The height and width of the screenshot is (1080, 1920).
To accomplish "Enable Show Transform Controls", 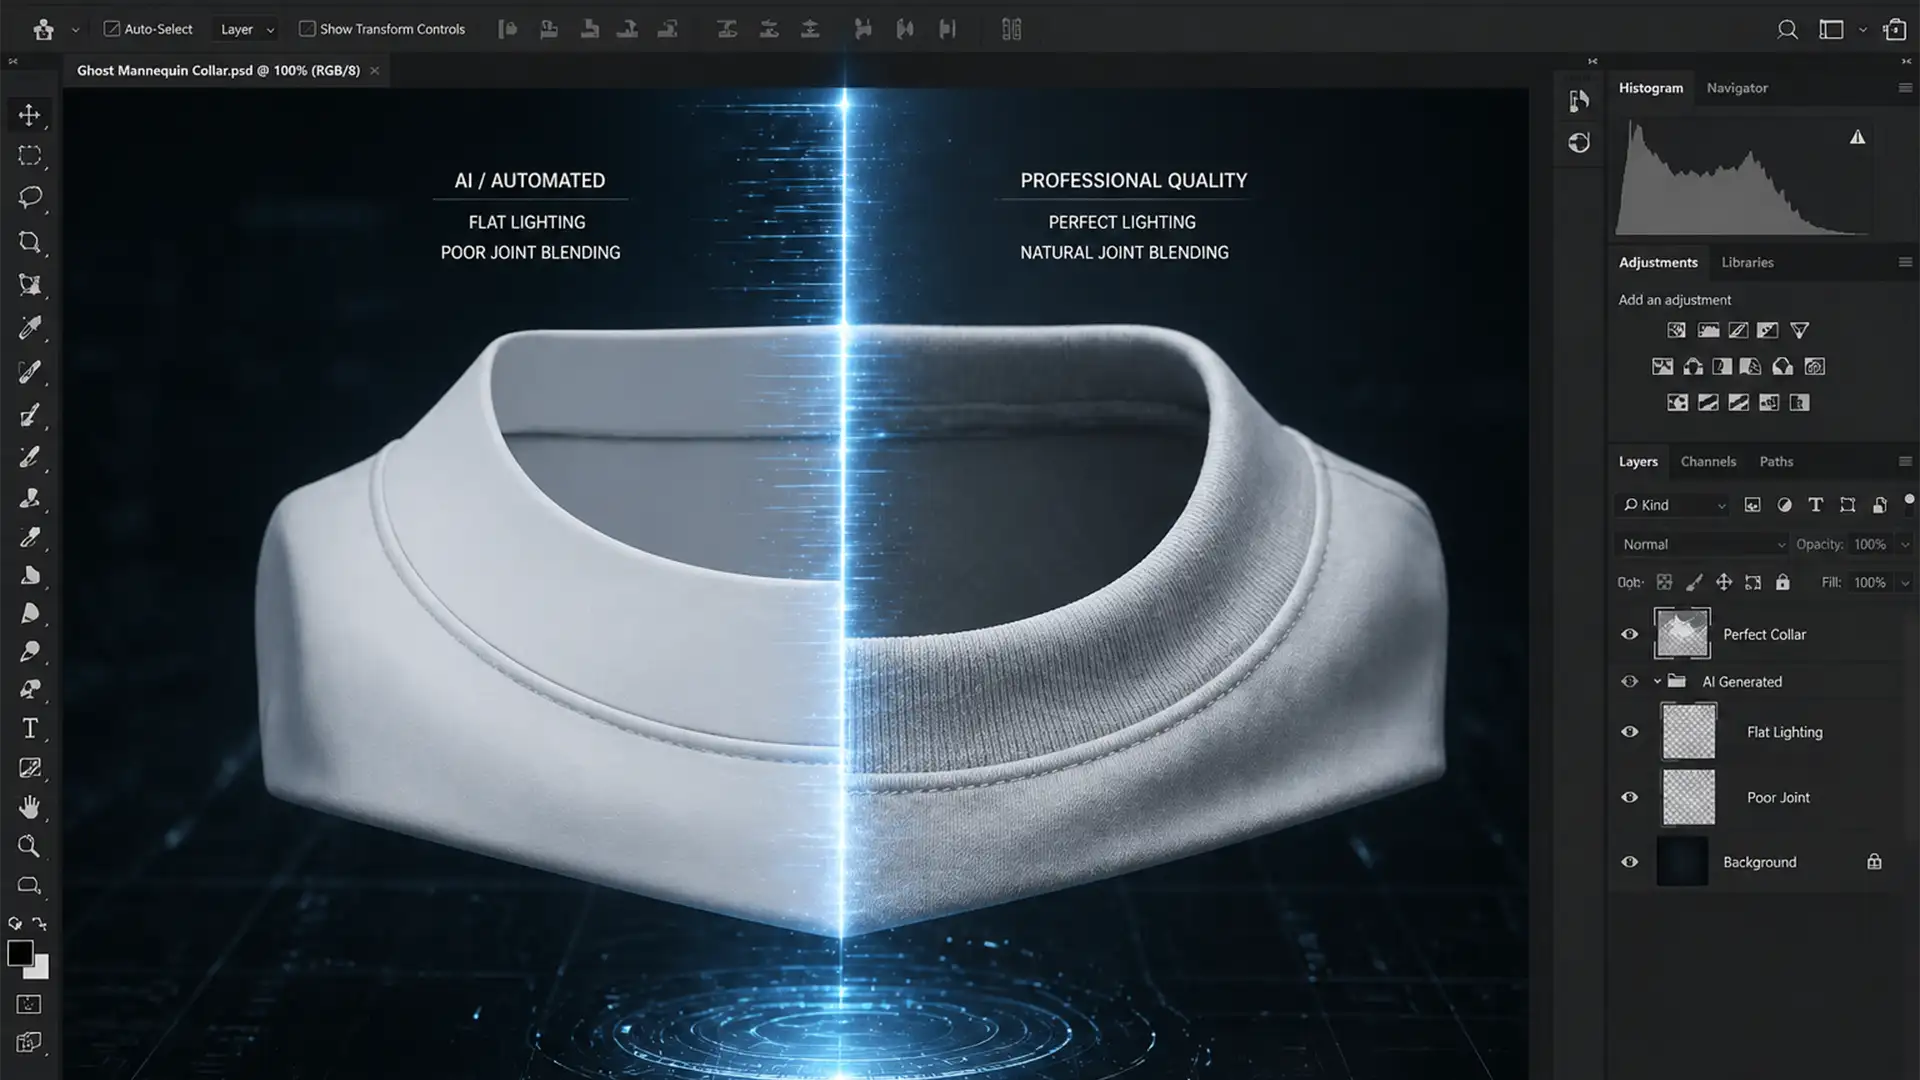I will click(307, 29).
